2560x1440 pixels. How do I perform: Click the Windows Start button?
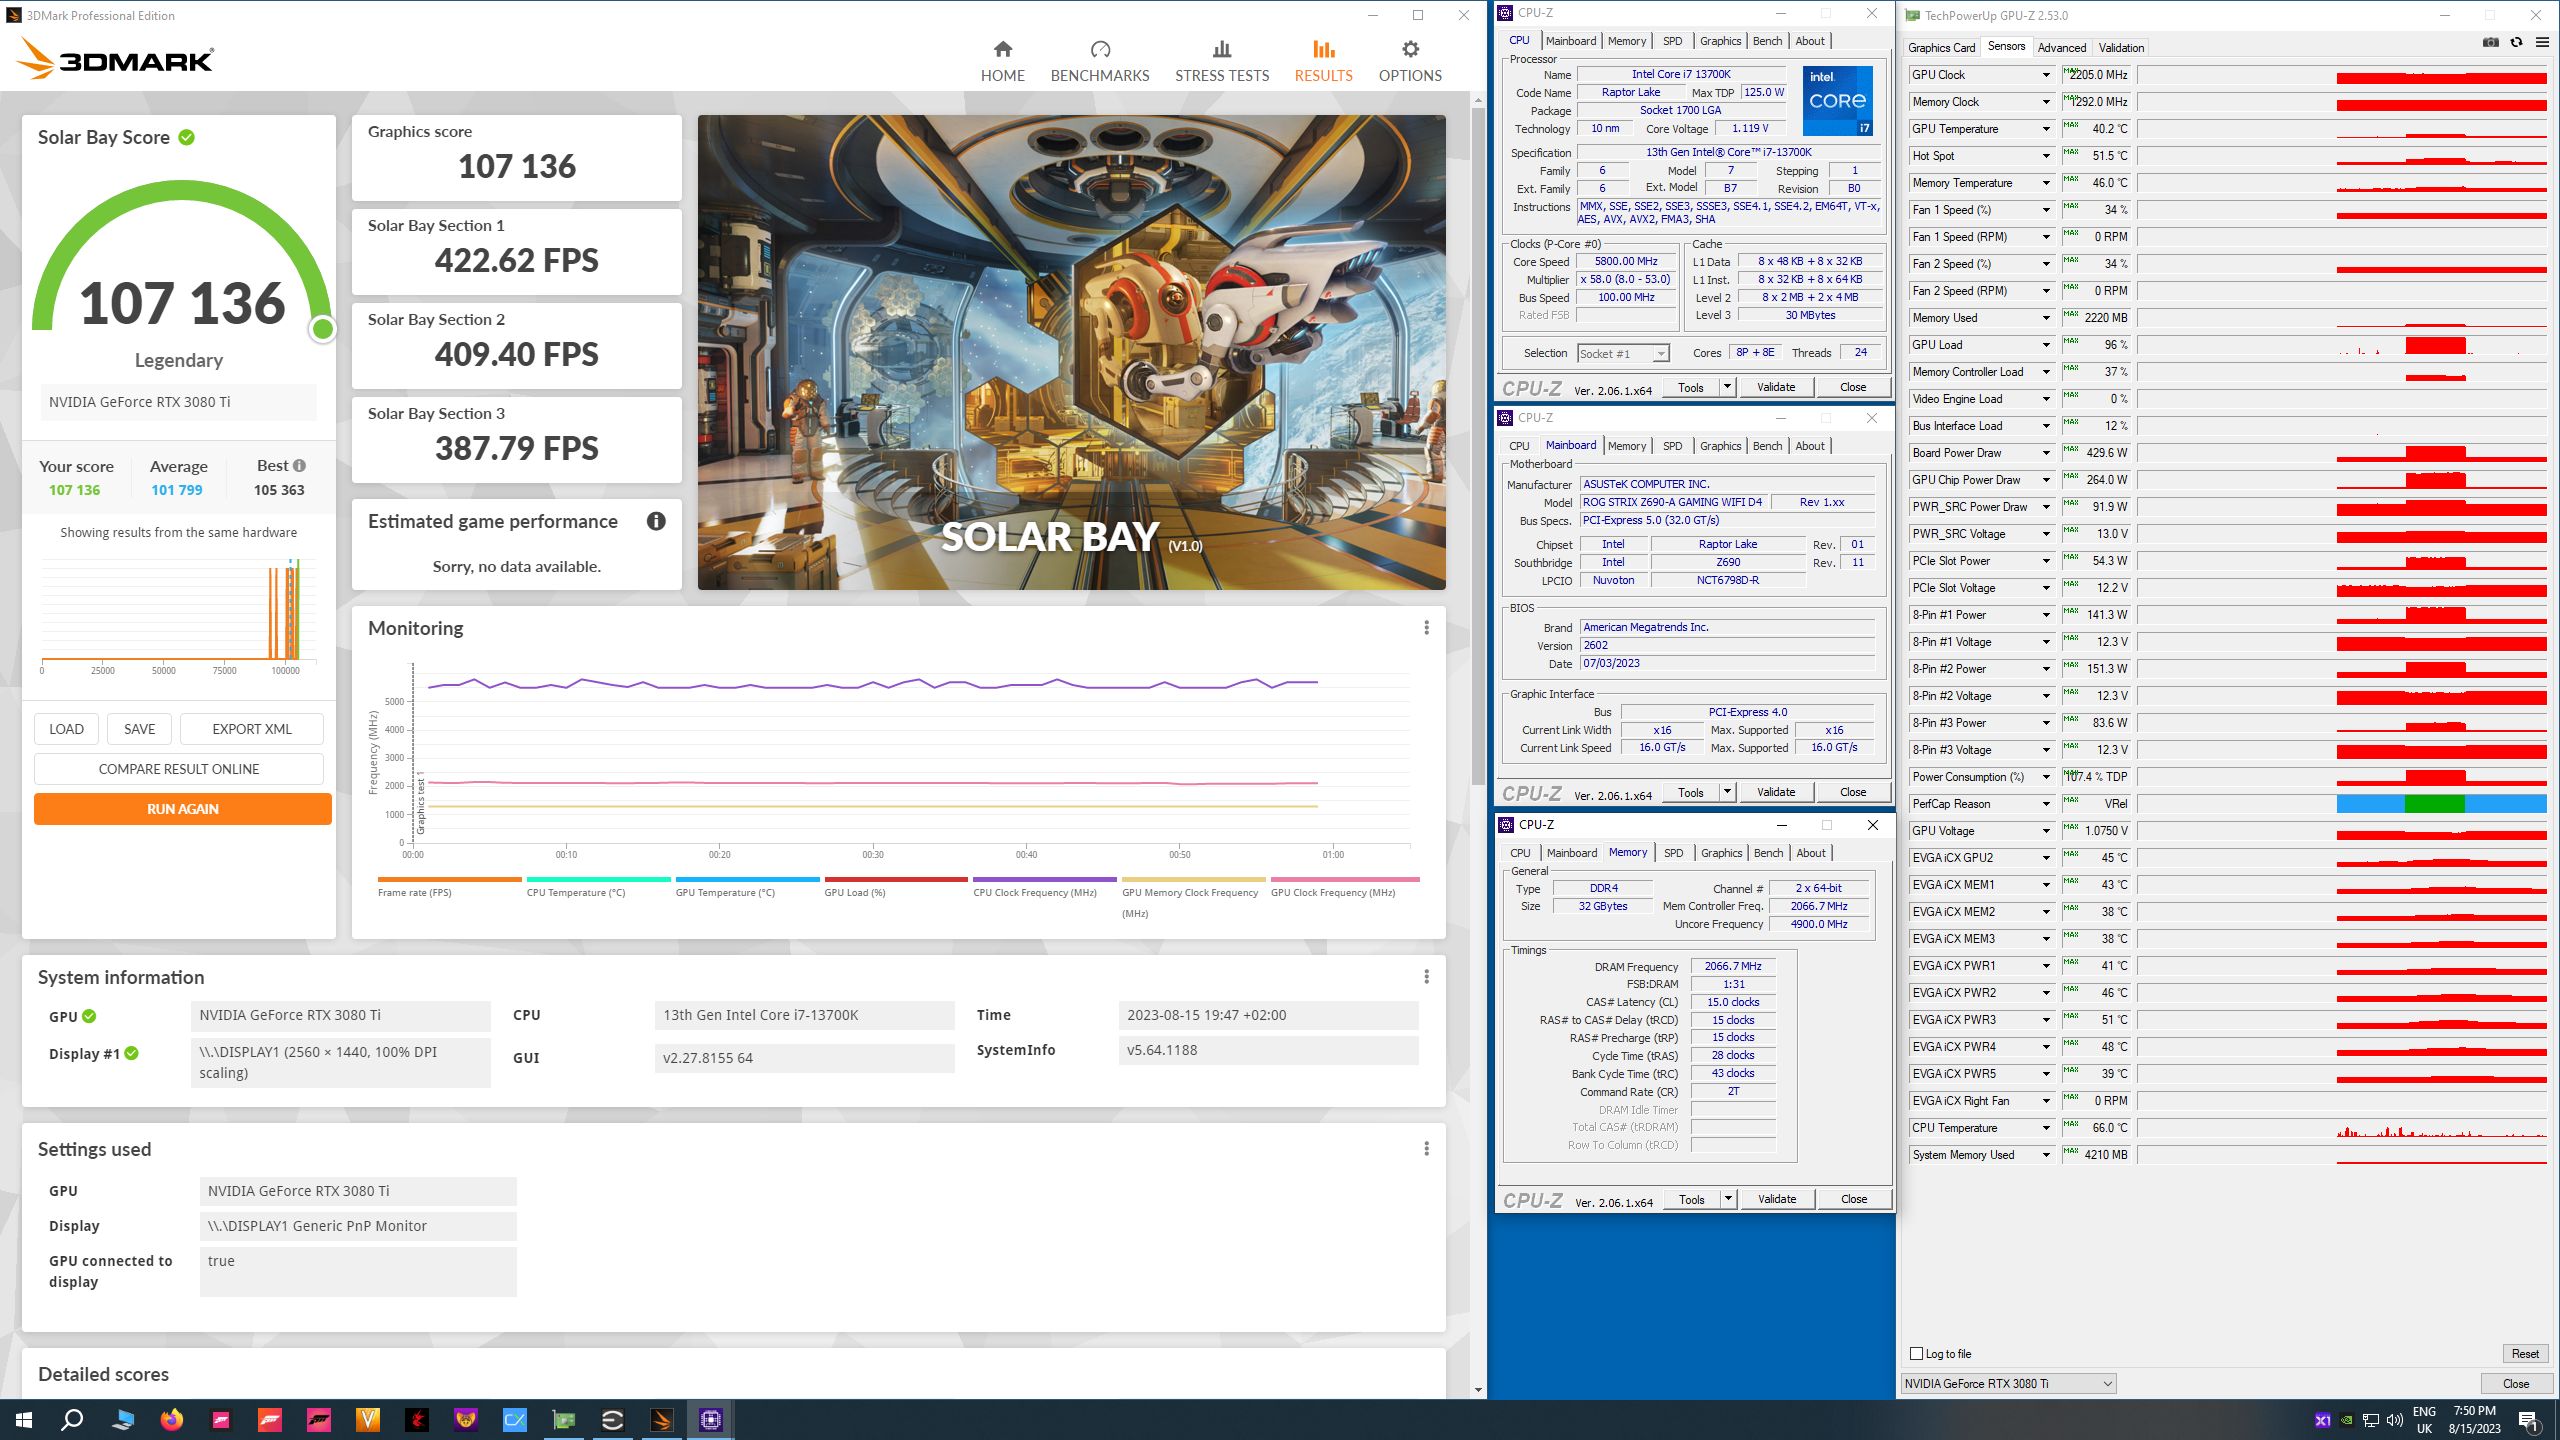point(24,1419)
